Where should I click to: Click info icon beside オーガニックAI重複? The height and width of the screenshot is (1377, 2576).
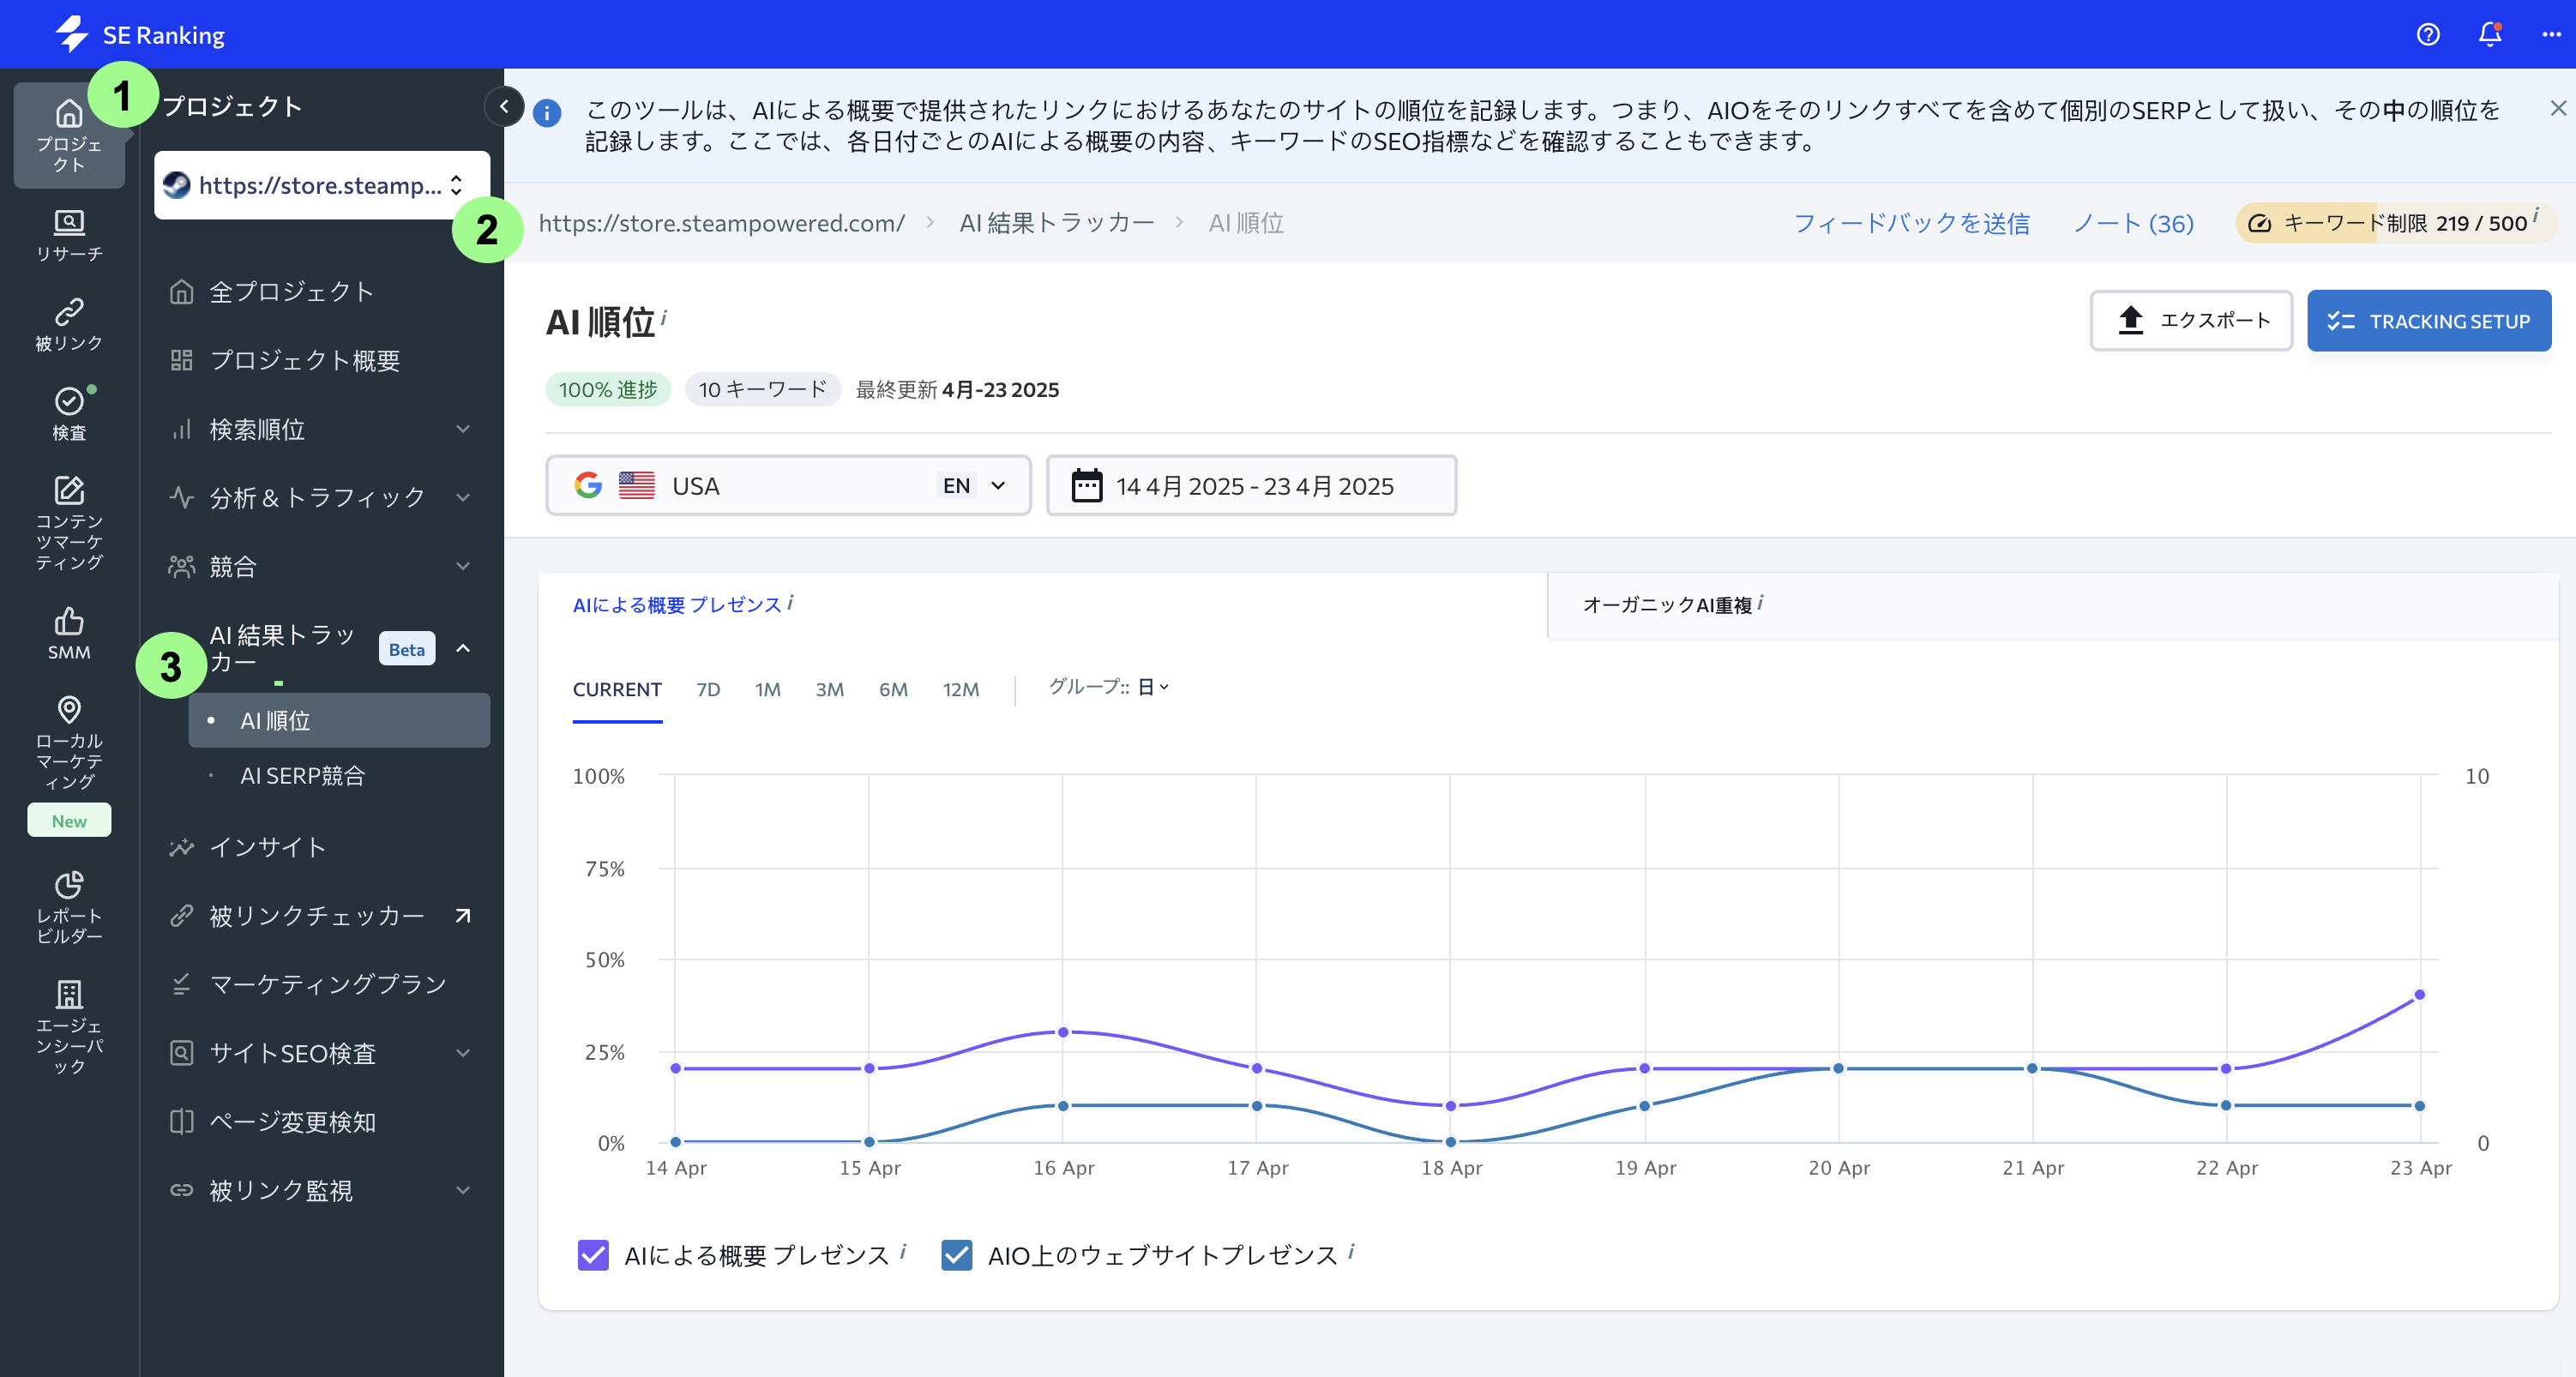[1760, 602]
